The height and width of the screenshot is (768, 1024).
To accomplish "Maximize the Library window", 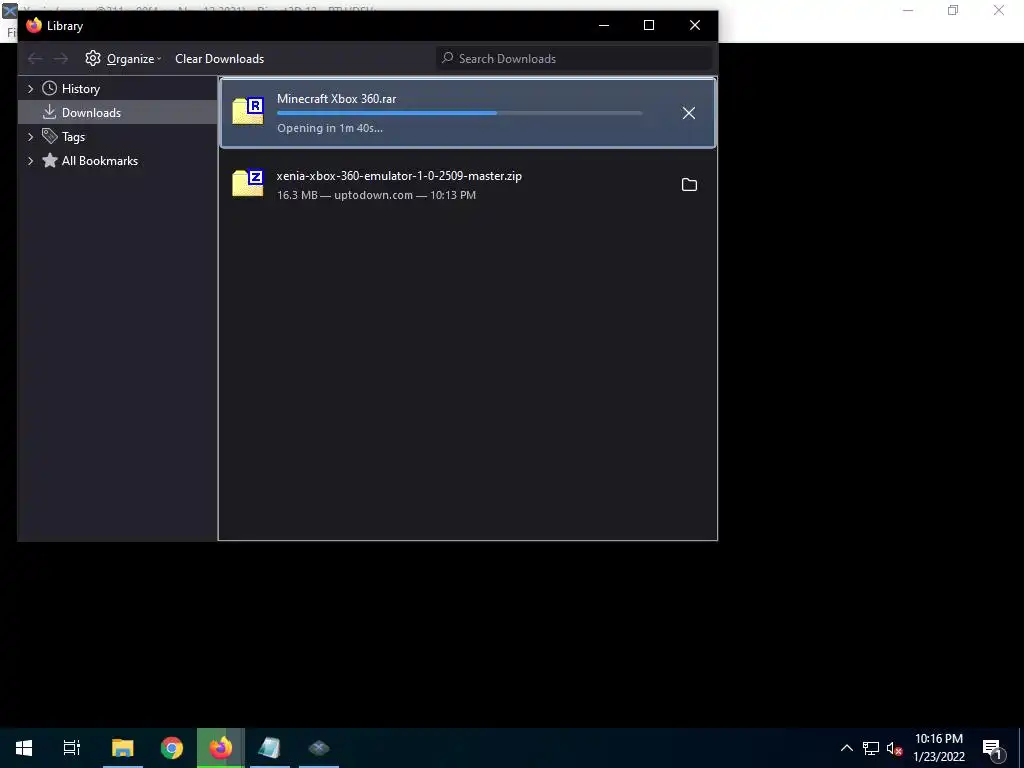I will [x=649, y=25].
